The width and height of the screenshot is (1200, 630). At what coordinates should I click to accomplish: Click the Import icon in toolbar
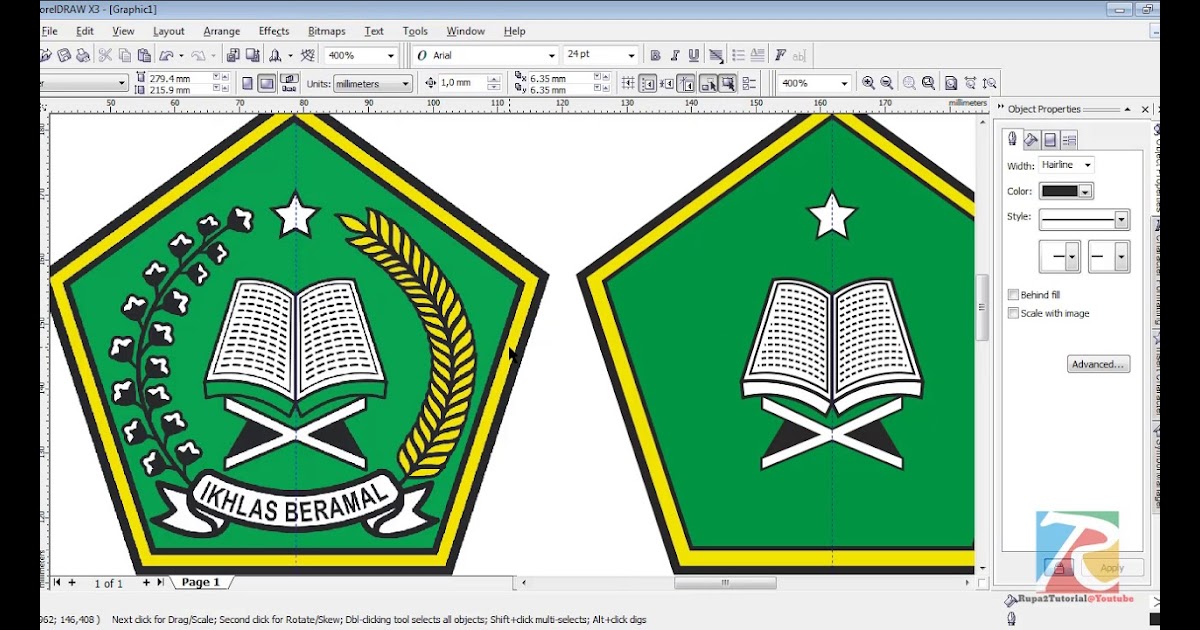click(232, 56)
